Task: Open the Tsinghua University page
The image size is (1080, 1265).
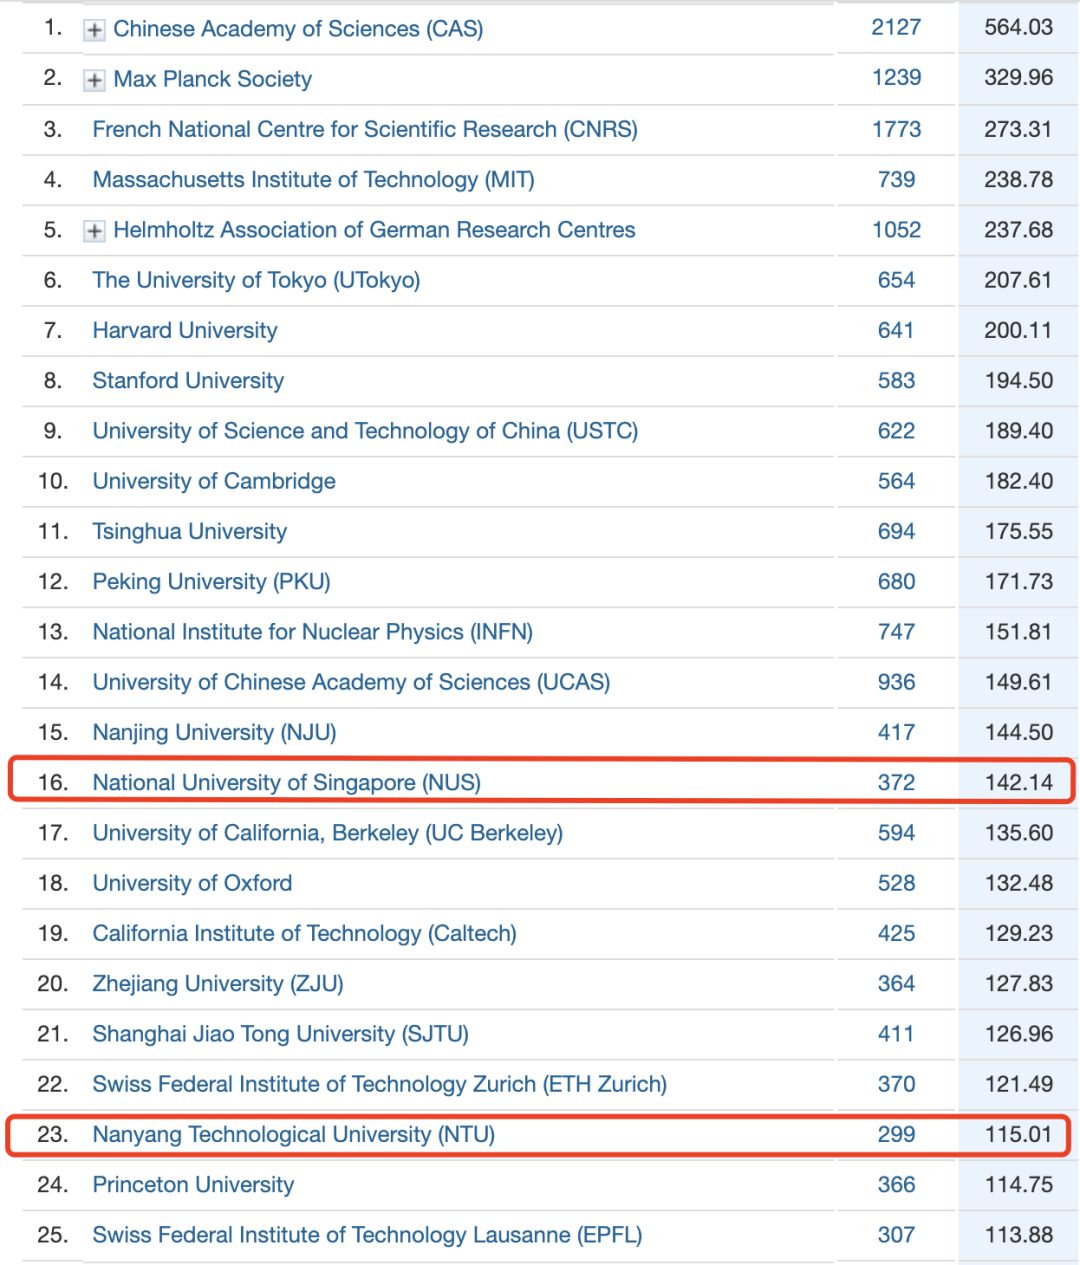Action: point(189,531)
